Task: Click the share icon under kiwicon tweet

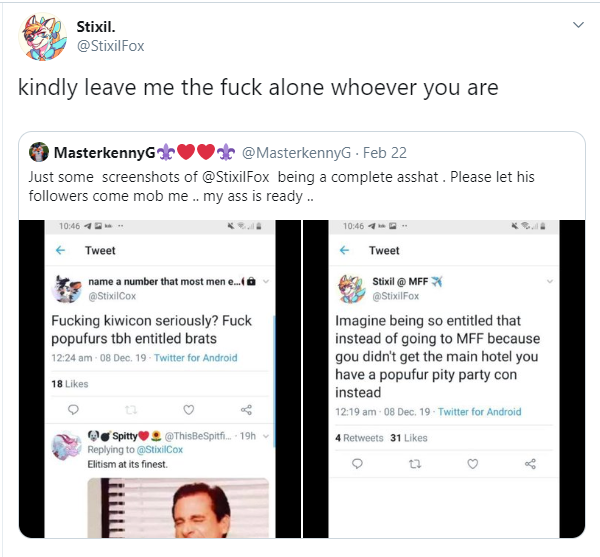Action: click(x=246, y=410)
